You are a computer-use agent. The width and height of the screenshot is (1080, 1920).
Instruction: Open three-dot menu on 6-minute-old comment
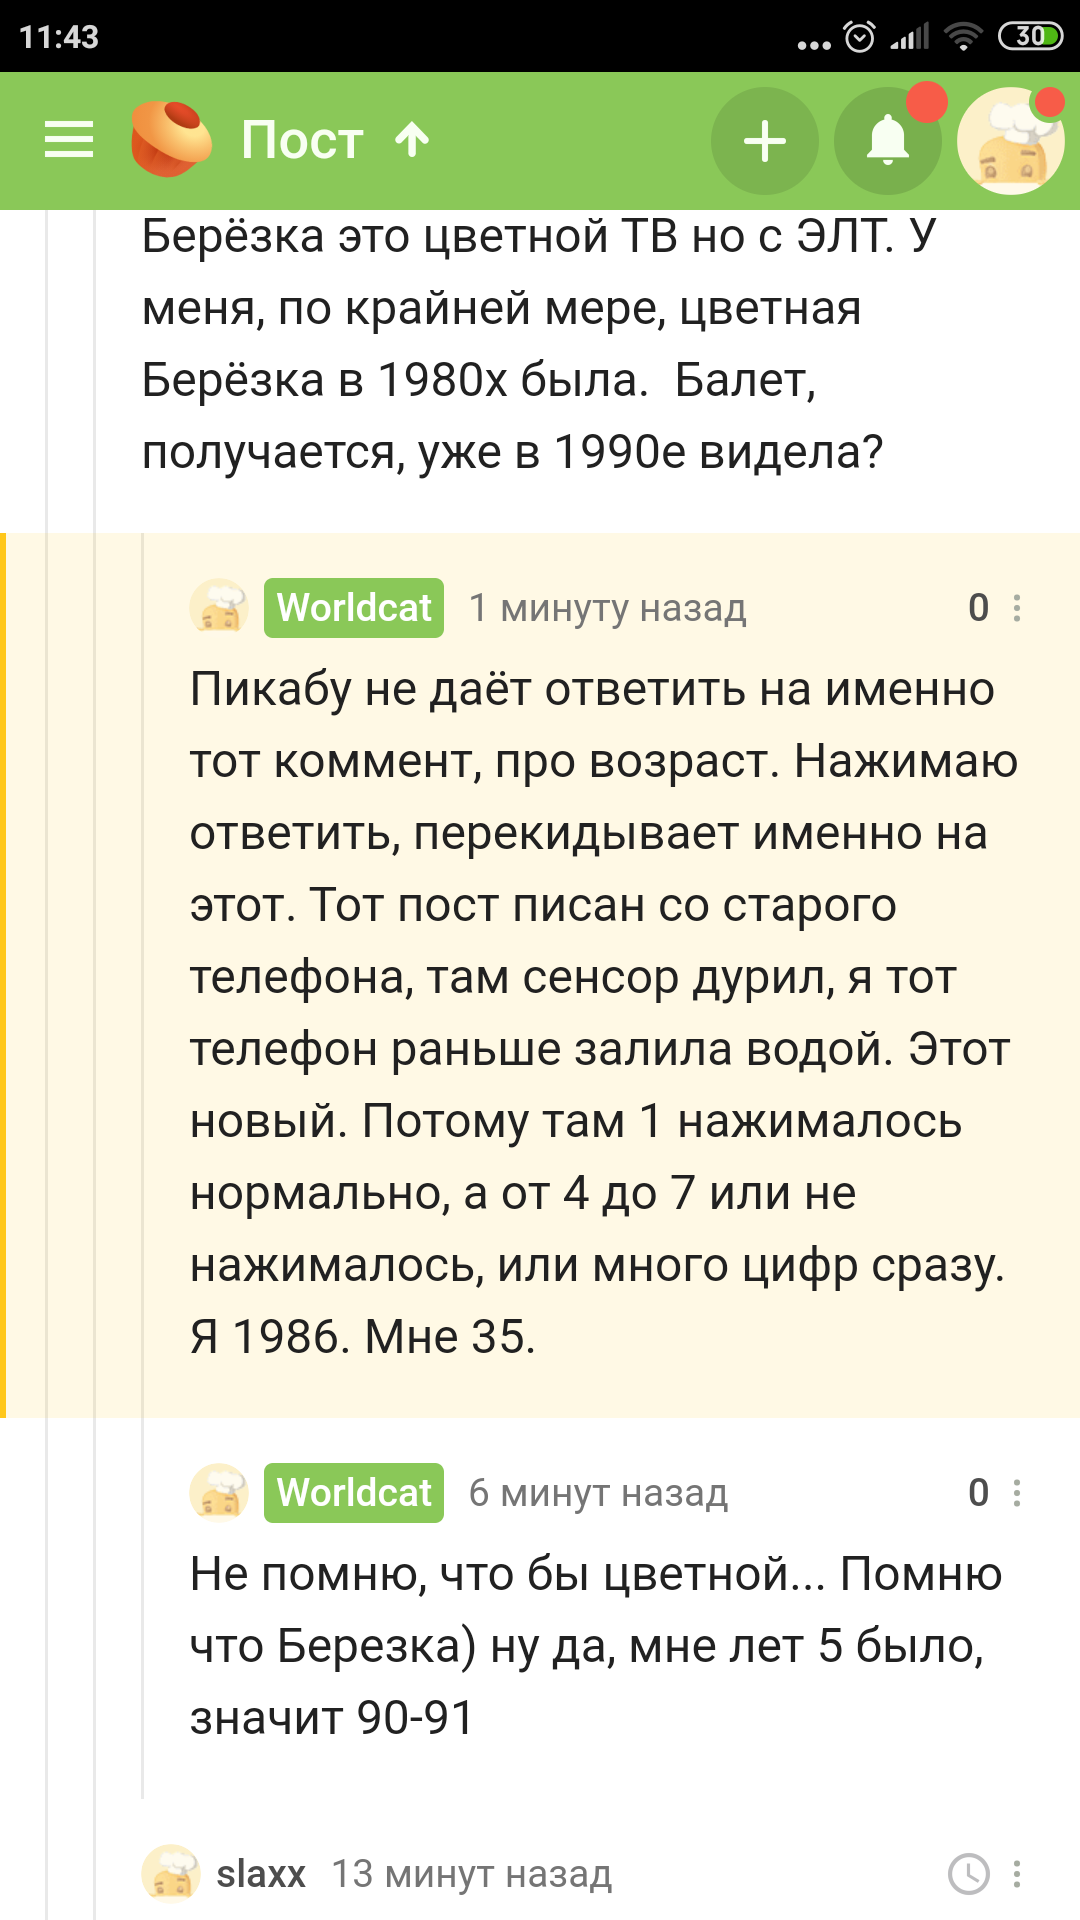click(x=1017, y=1493)
